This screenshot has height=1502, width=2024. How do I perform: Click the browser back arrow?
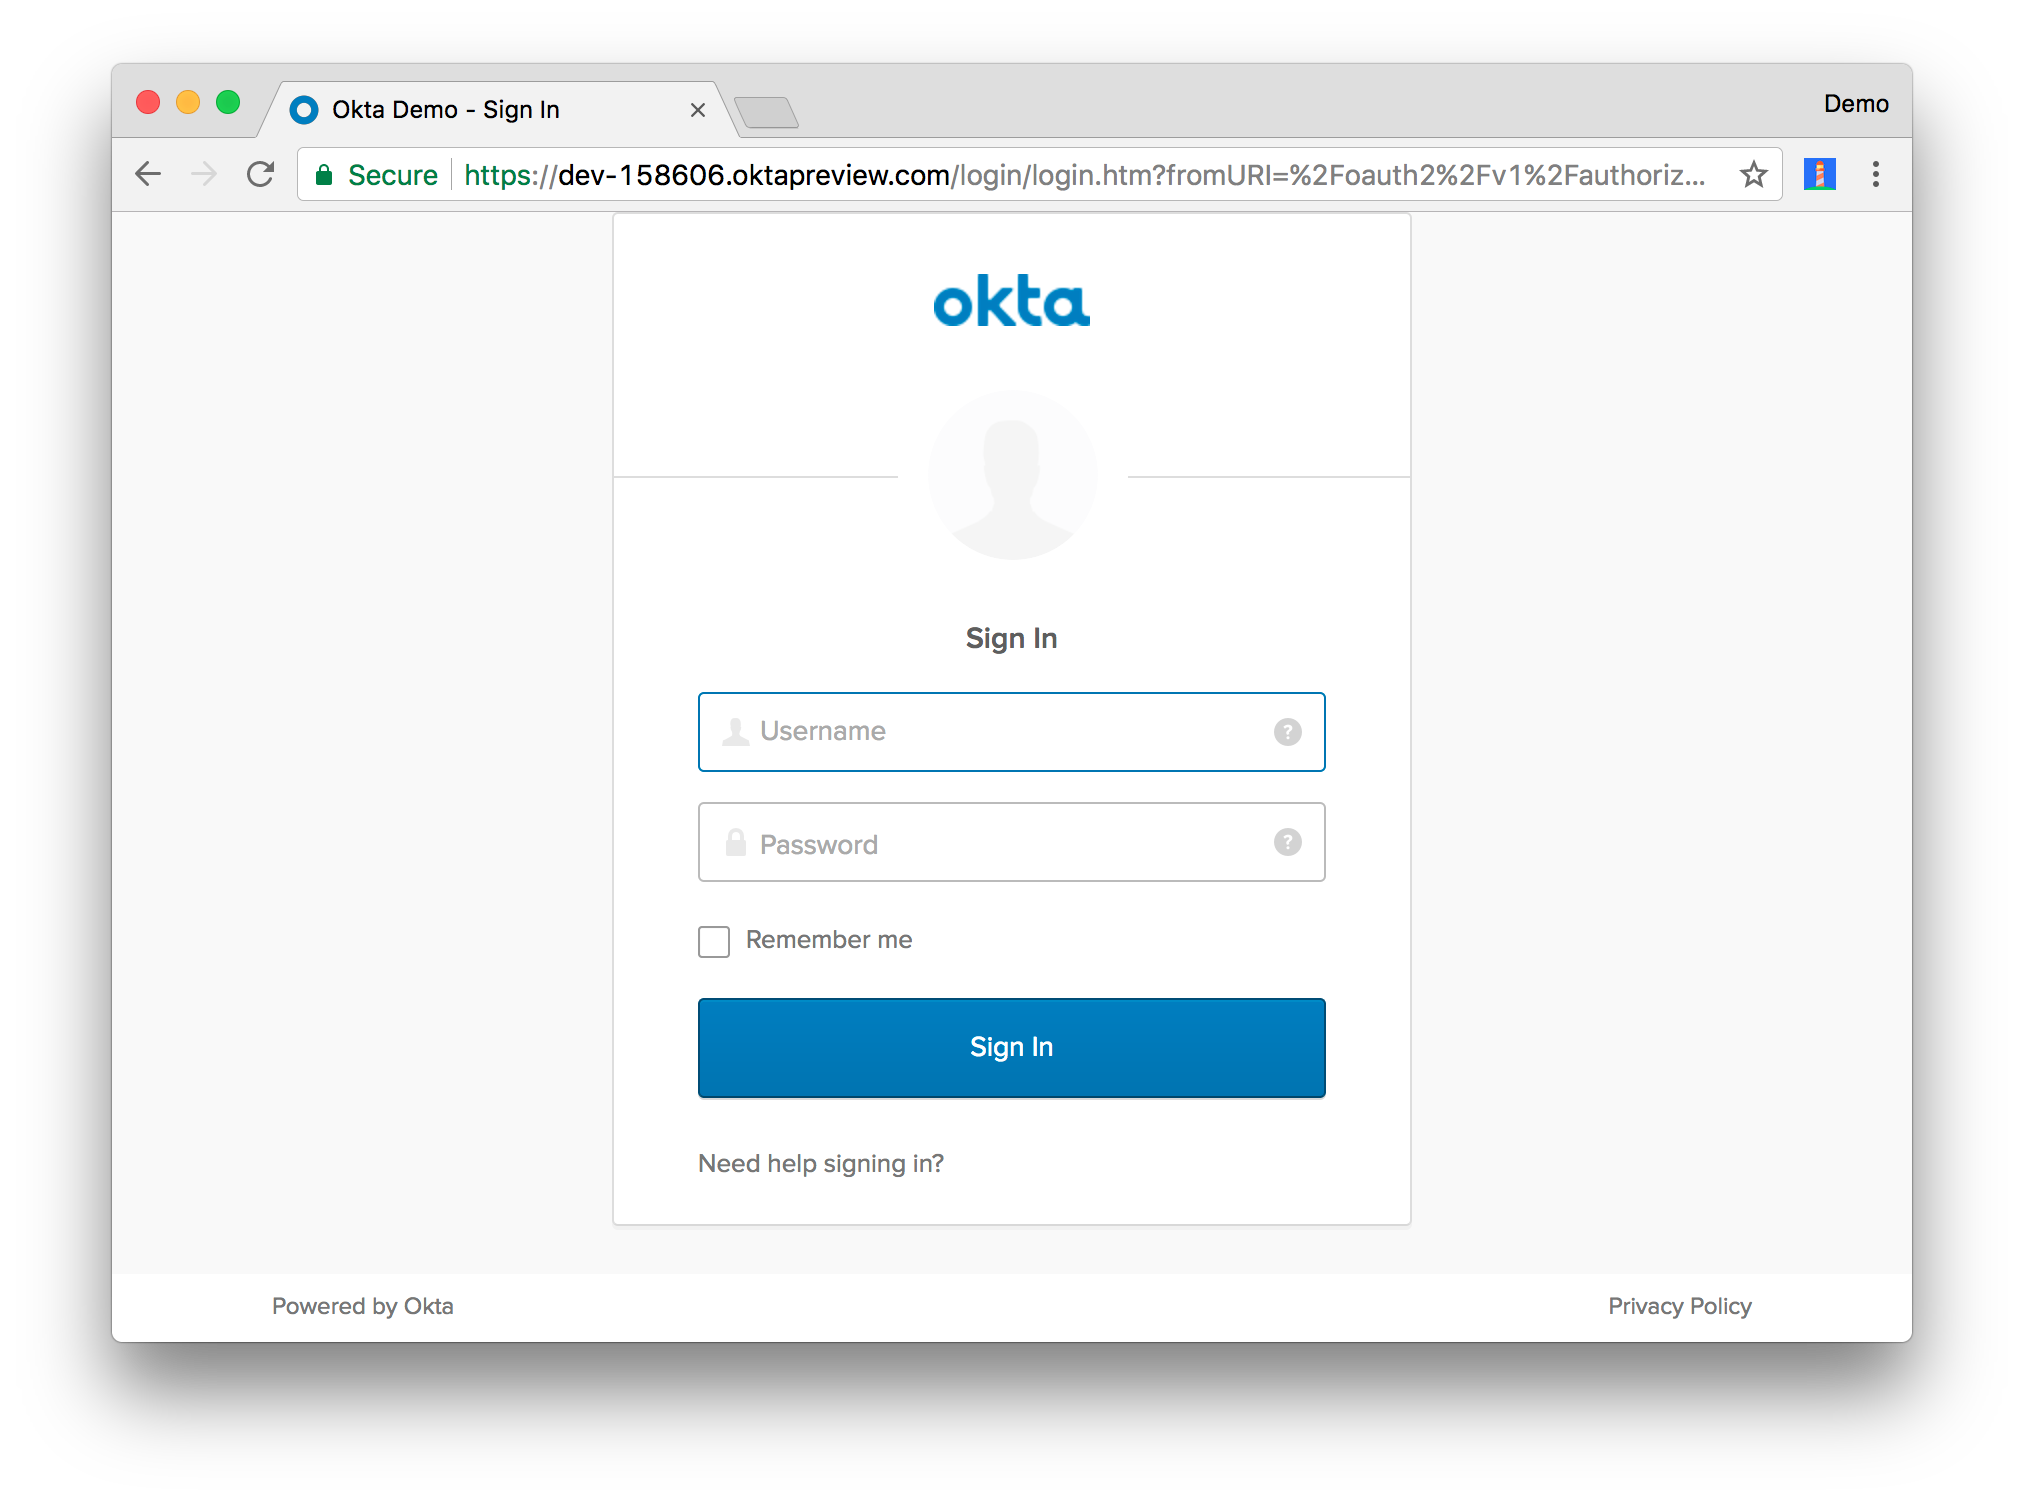coord(148,174)
